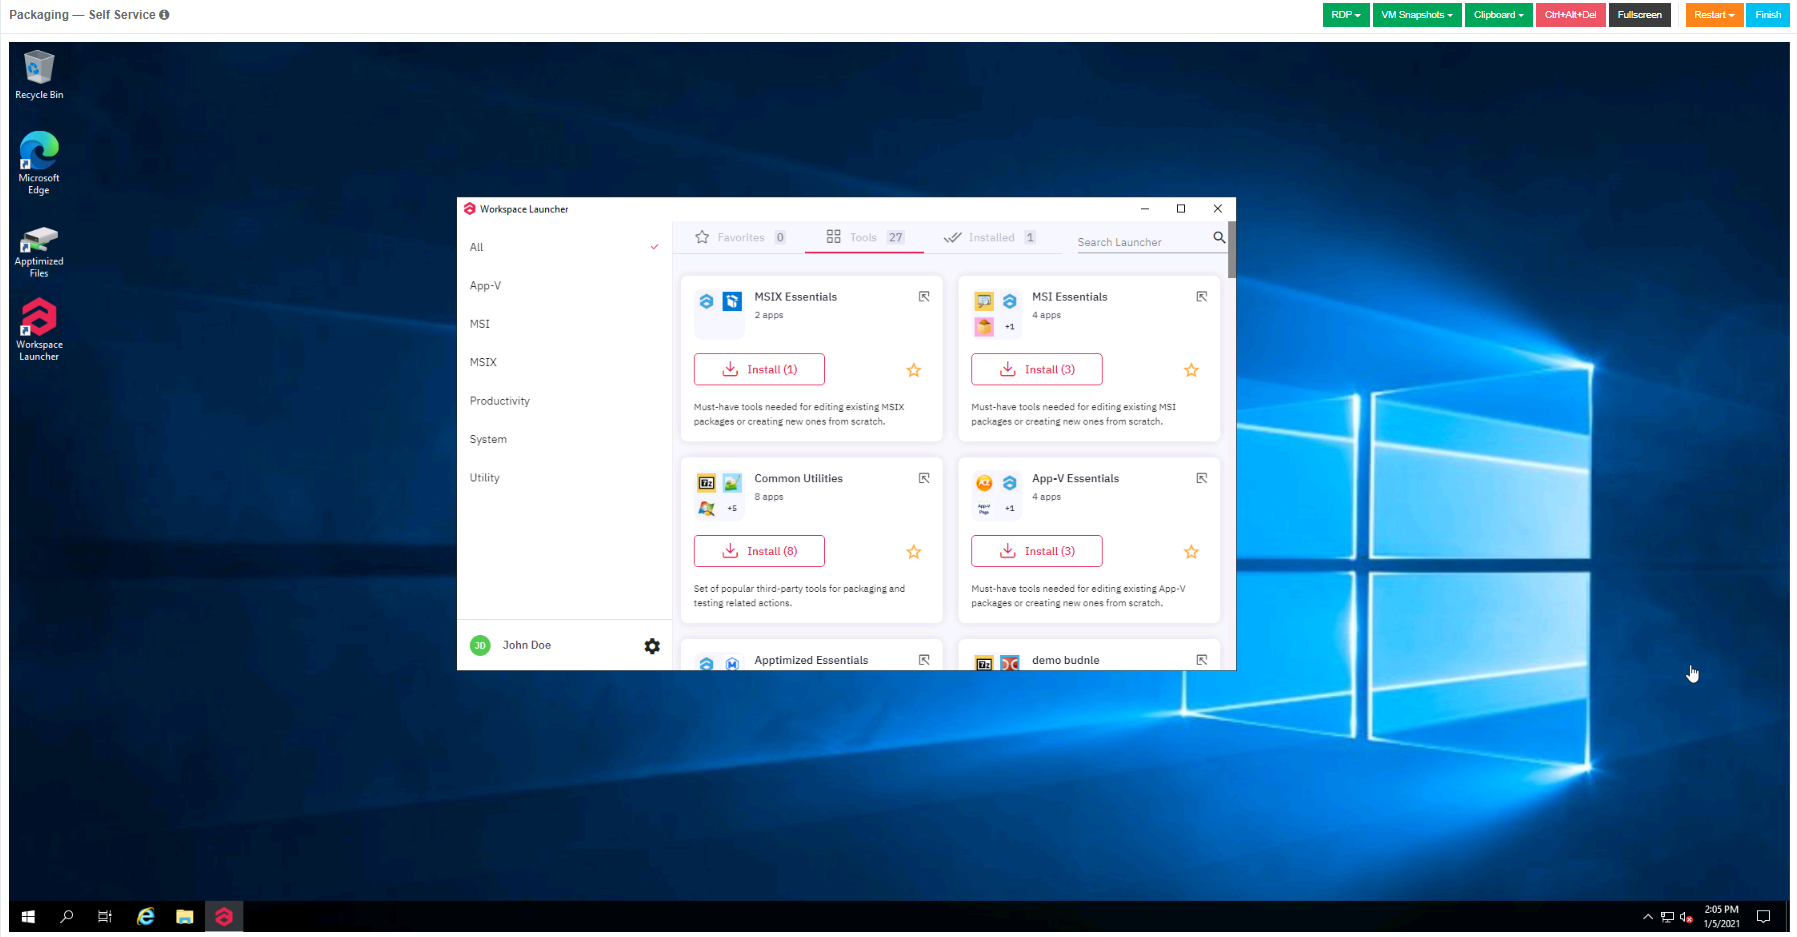Open the VM Snapshots dropdown
This screenshot has height=937, width=1797.
click(1416, 15)
